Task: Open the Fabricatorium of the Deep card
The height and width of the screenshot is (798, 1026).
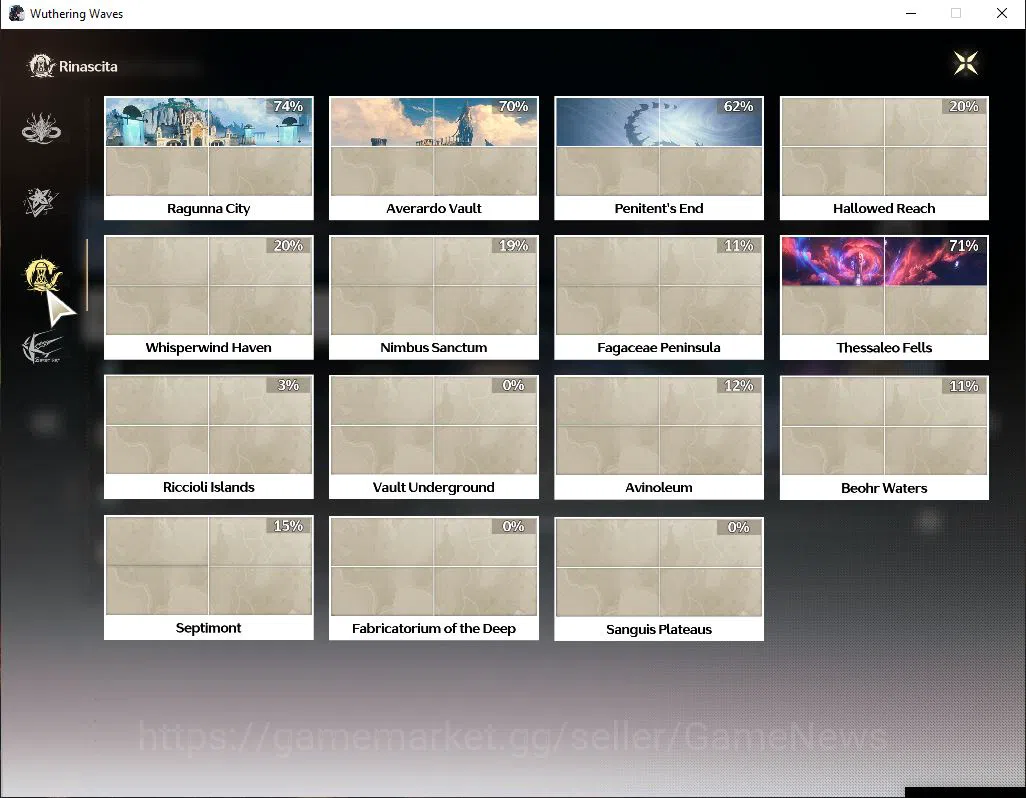Action: [x=434, y=578]
